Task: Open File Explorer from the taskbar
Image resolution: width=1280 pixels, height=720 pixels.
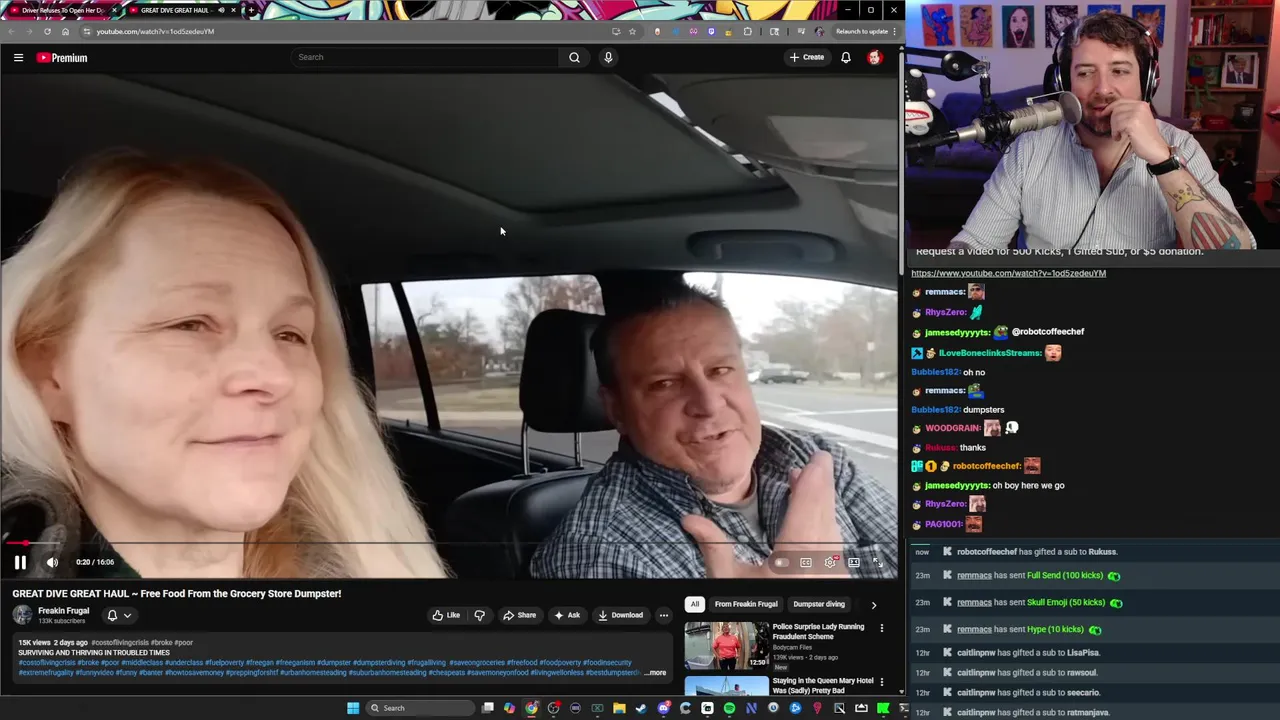Action: pos(619,708)
